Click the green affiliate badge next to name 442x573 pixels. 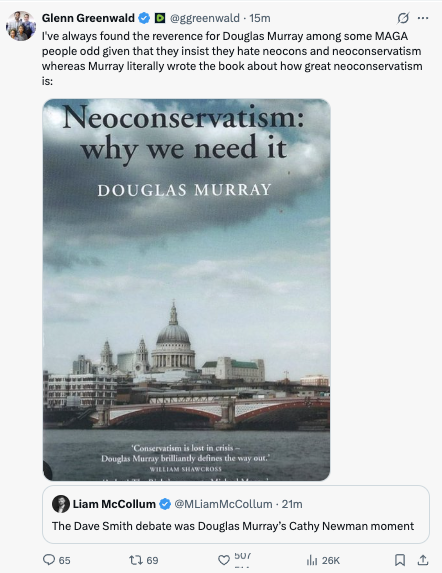[160, 18]
